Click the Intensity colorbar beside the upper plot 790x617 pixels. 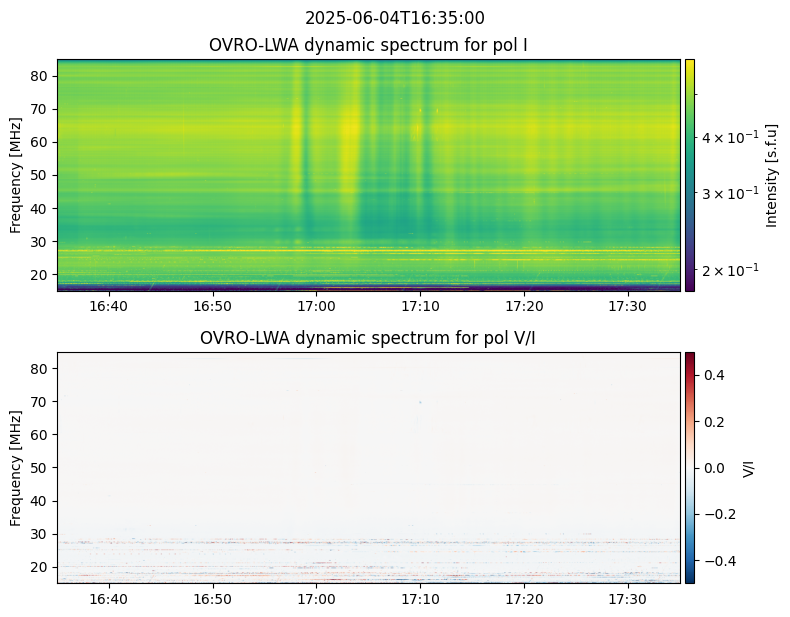689,175
